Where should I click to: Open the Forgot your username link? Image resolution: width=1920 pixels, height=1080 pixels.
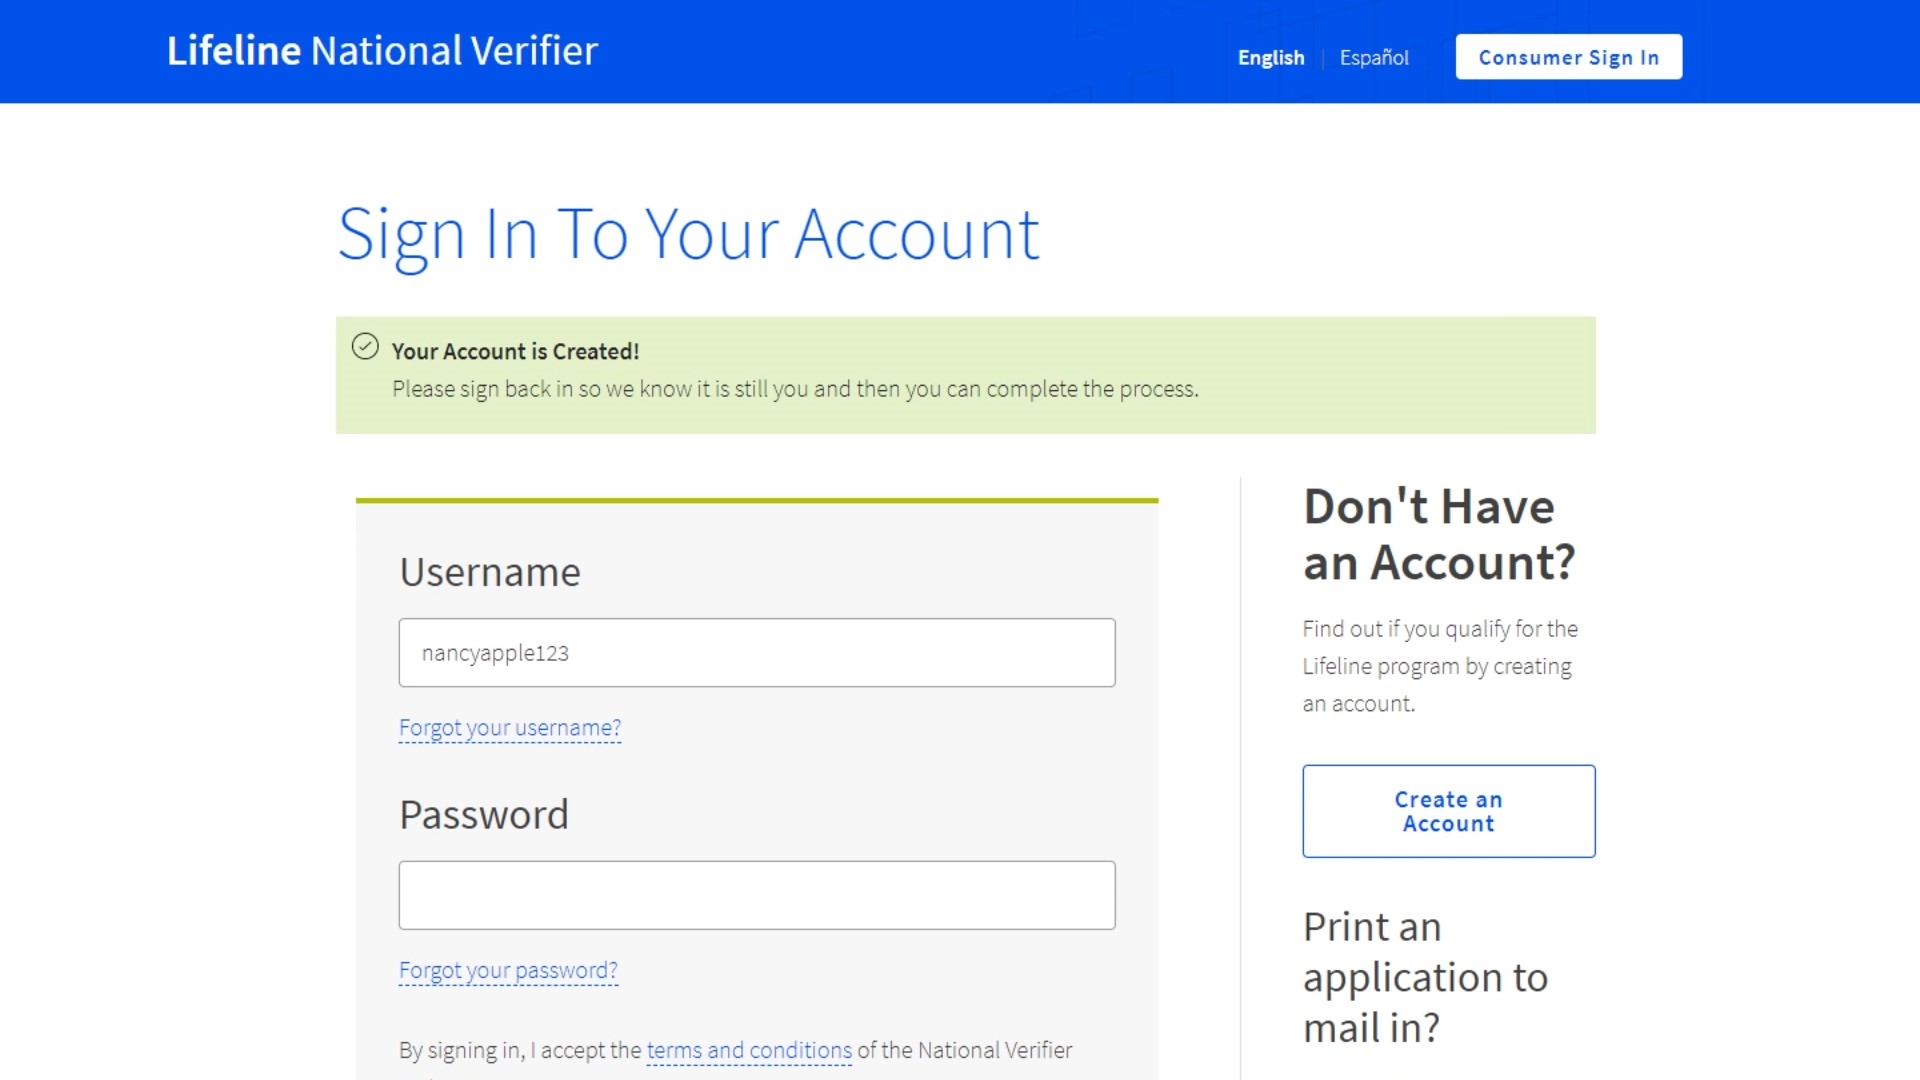(x=510, y=728)
